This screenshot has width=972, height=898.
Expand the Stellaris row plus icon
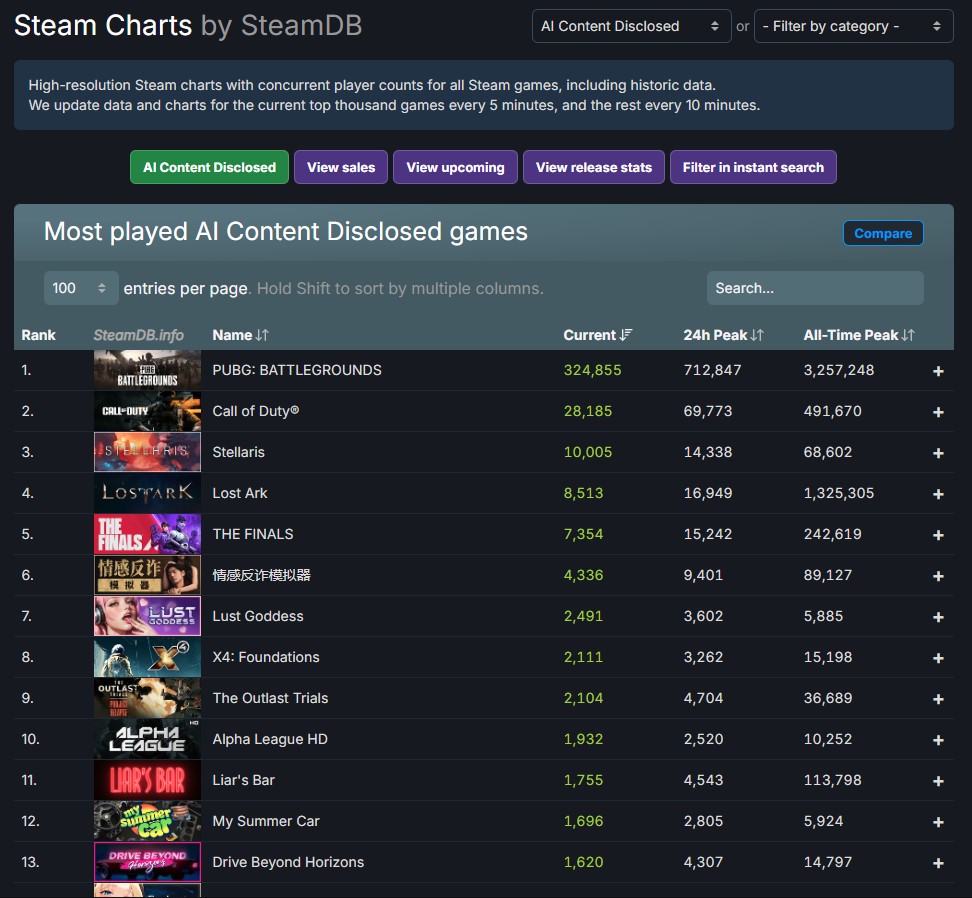click(x=938, y=453)
